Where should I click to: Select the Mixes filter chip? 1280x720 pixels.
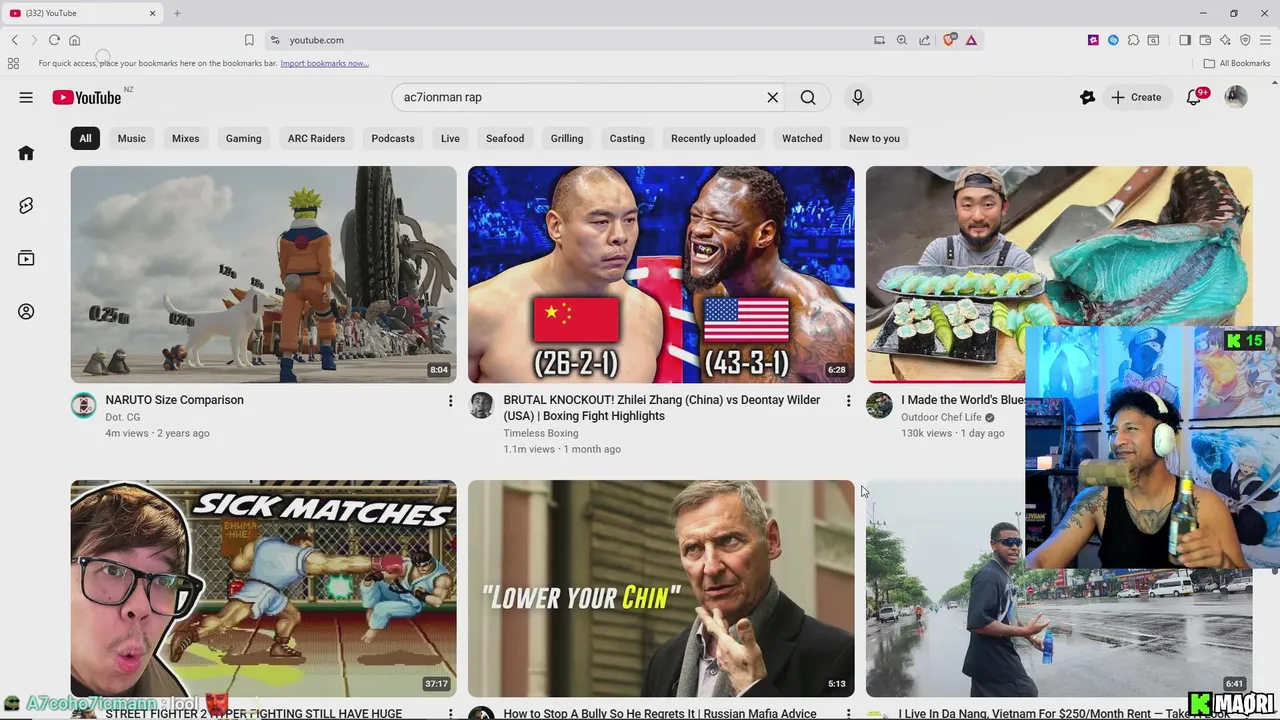tap(185, 139)
